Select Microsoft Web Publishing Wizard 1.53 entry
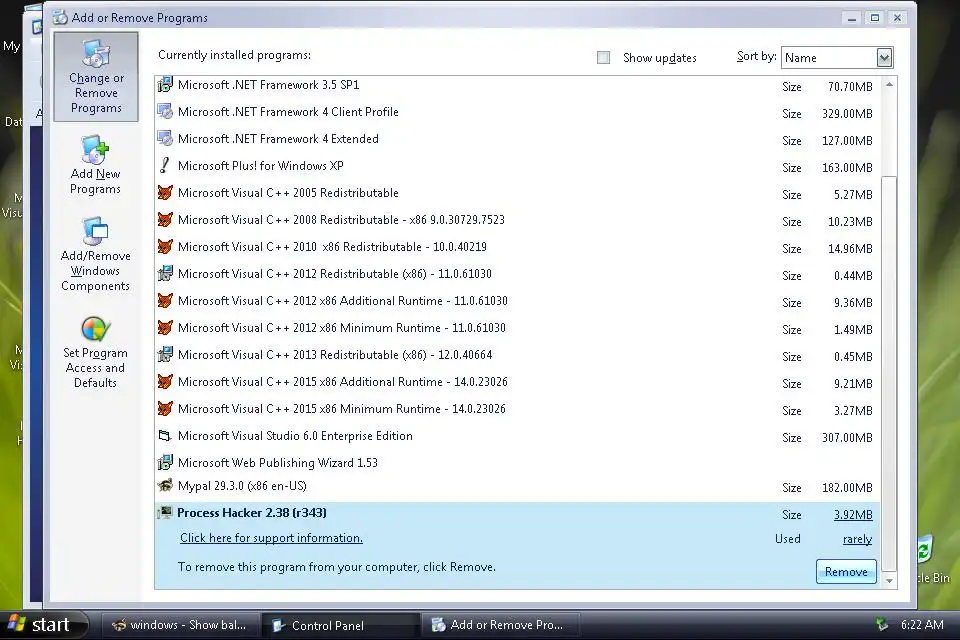 click(518, 462)
